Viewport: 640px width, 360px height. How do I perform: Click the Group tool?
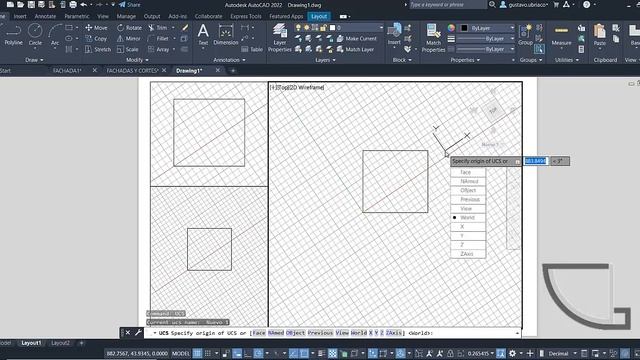pyautogui.click(x=525, y=35)
